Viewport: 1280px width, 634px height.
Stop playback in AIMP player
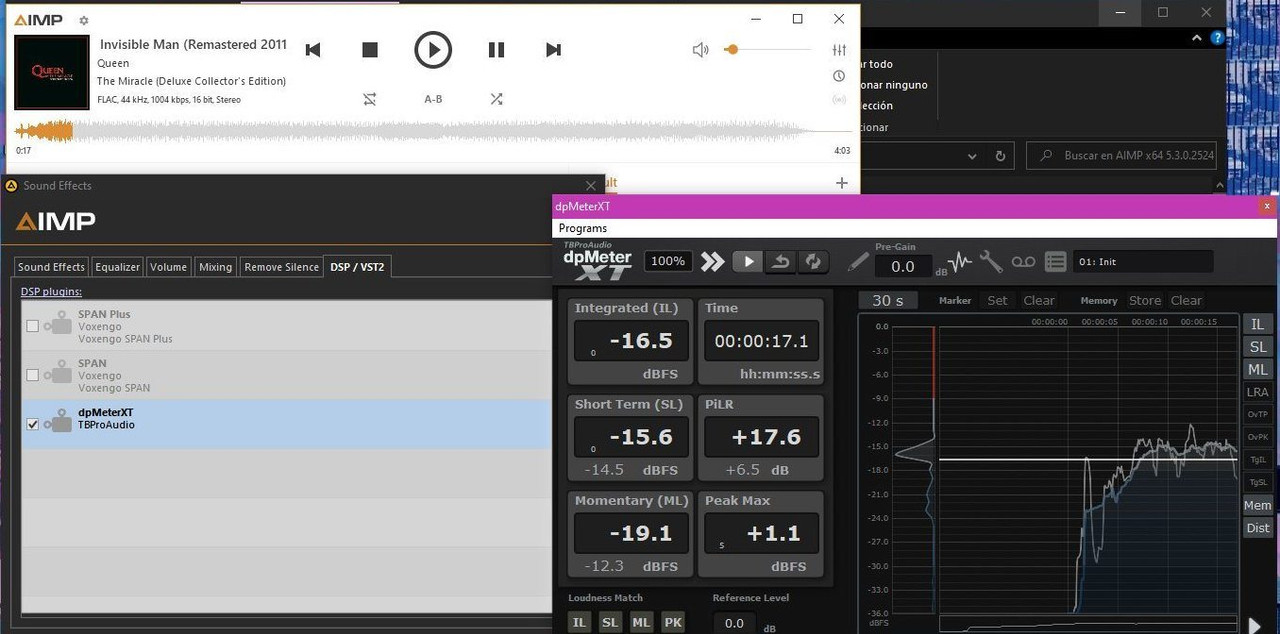tap(370, 50)
